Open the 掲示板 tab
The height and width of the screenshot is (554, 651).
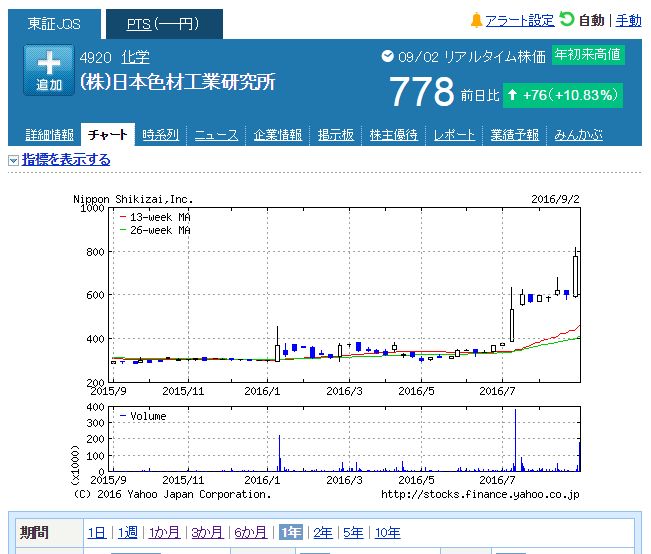[335, 135]
